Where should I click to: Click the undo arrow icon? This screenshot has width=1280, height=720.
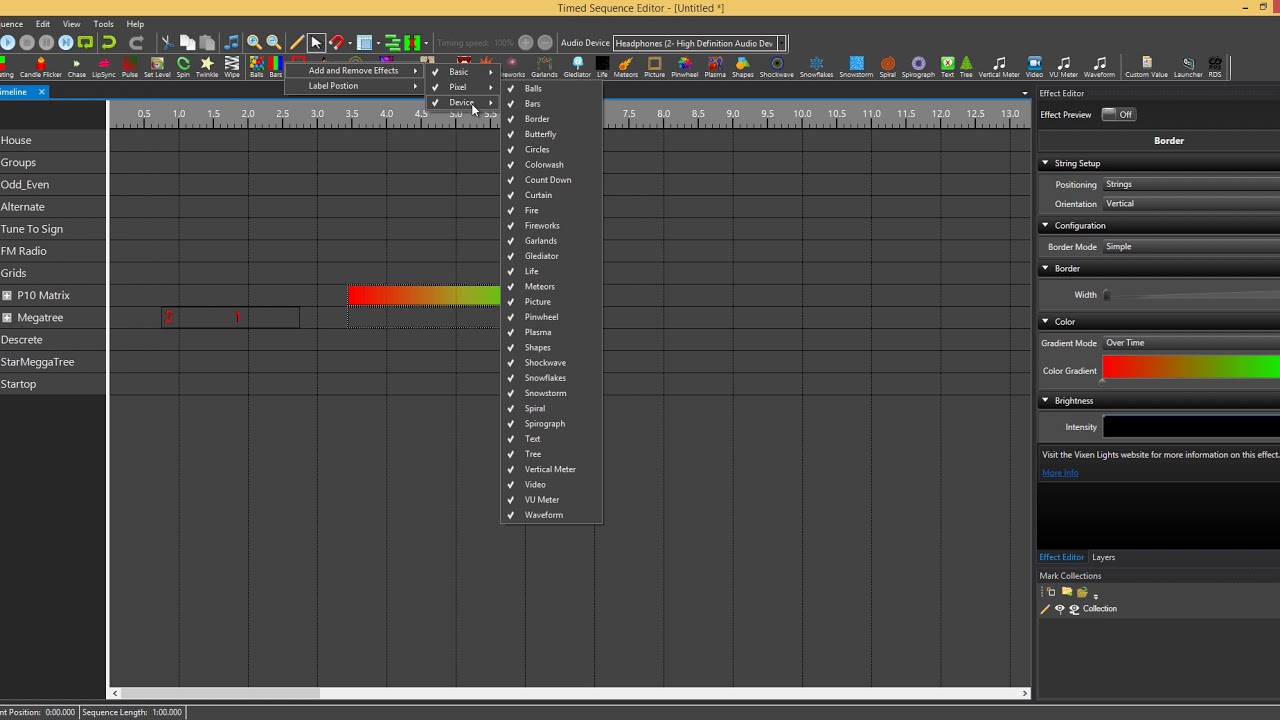point(109,43)
